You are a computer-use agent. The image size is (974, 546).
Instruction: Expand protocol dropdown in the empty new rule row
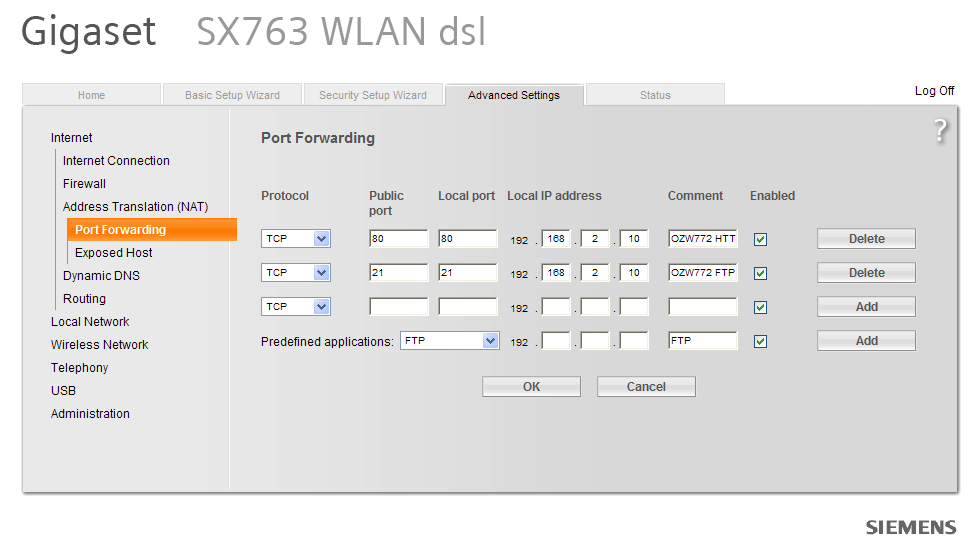pyautogui.click(x=296, y=307)
